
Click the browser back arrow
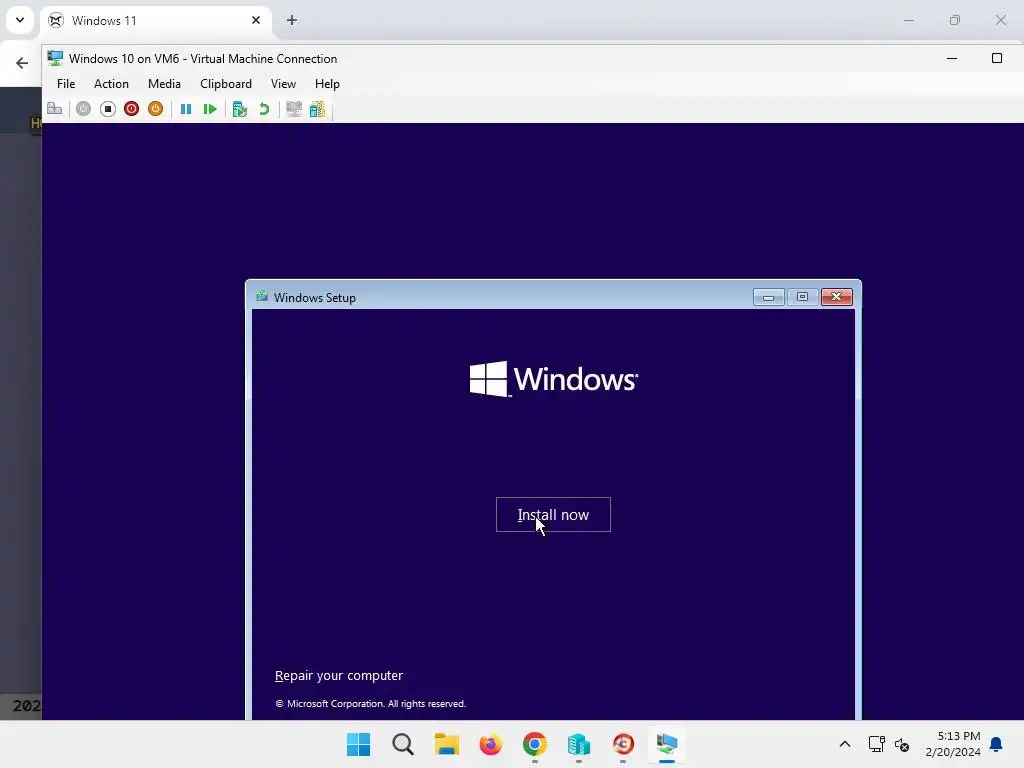[22, 63]
